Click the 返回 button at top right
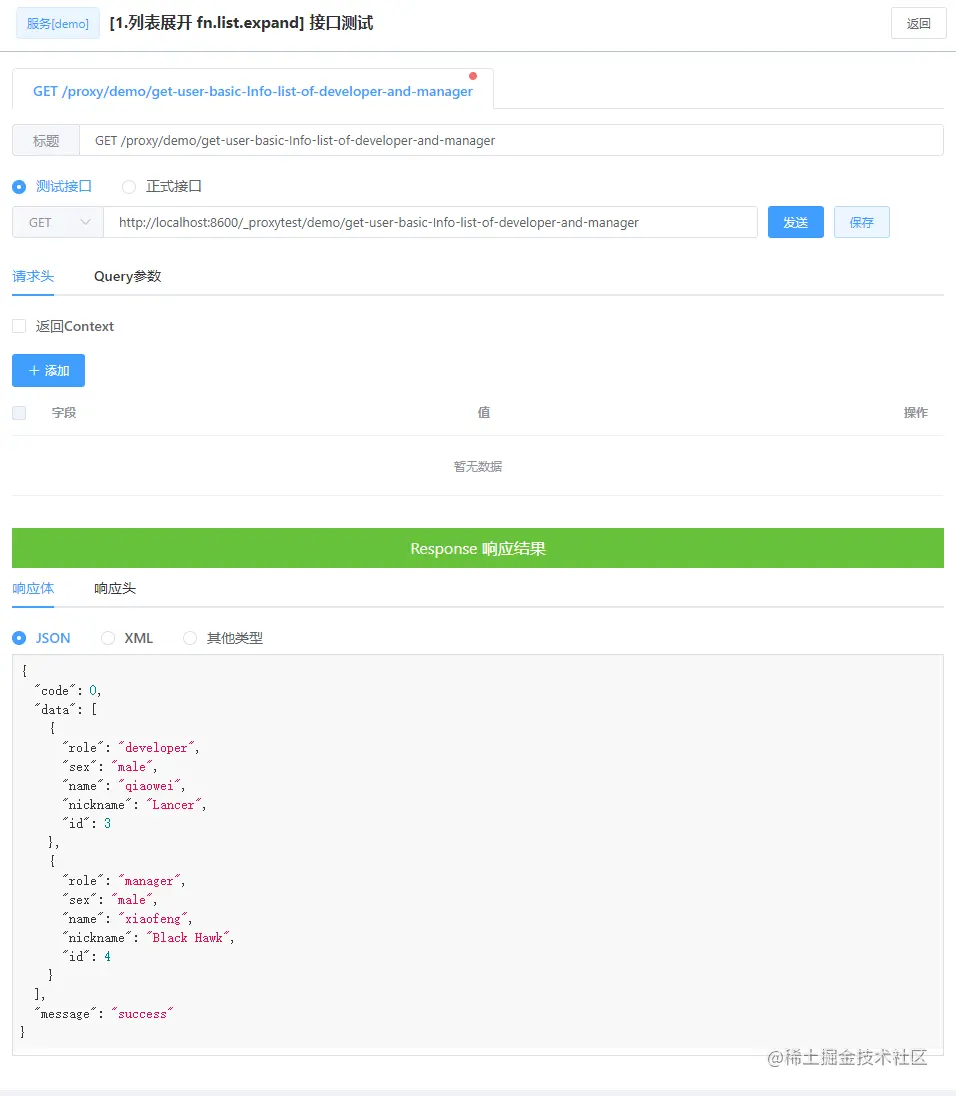Screen dimensions: 956x1096 pos(918,23)
